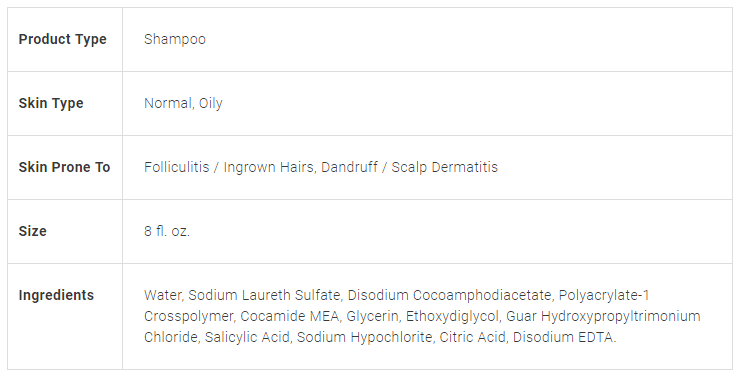Viewport: 743px width, 379px height.
Task: Click Salicylic Acid in ingredients
Action: click(x=247, y=337)
